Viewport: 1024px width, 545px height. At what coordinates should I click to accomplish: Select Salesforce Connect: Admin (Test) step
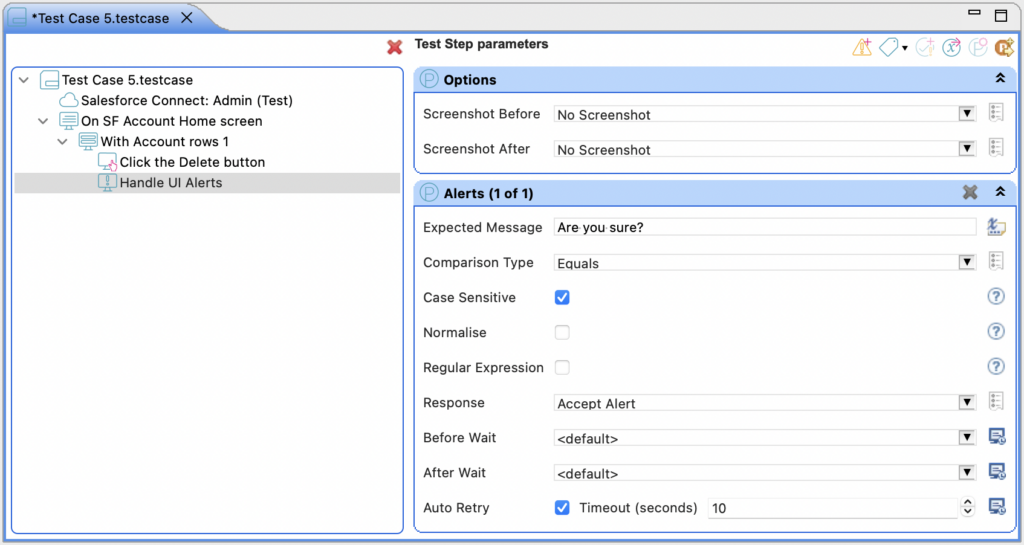(187, 101)
